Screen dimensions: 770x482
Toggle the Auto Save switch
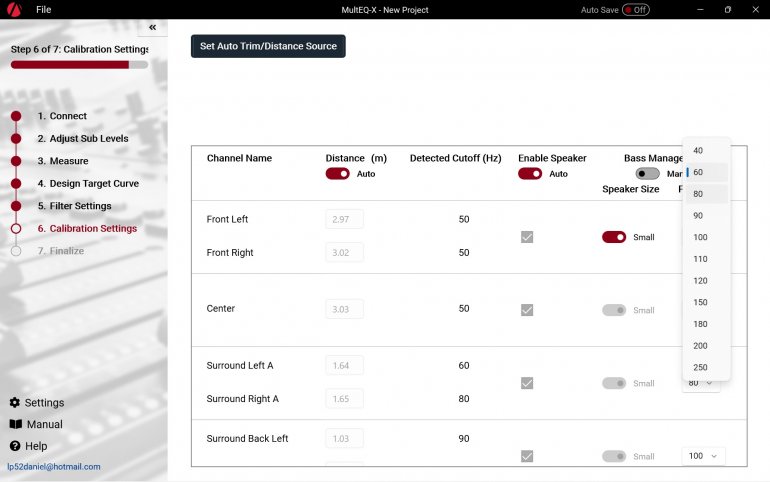pos(635,10)
